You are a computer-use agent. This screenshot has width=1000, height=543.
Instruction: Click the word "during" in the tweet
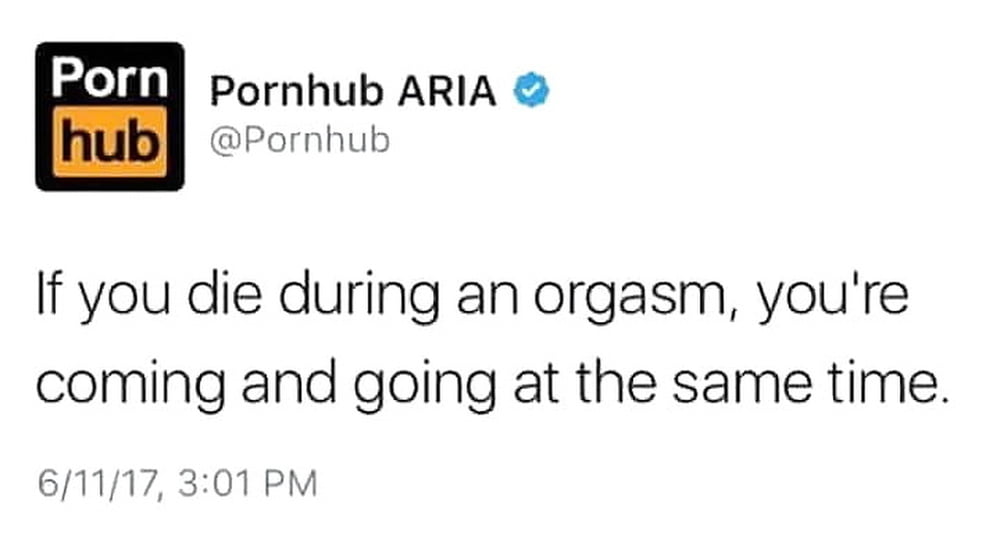pyautogui.click(x=359, y=298)
